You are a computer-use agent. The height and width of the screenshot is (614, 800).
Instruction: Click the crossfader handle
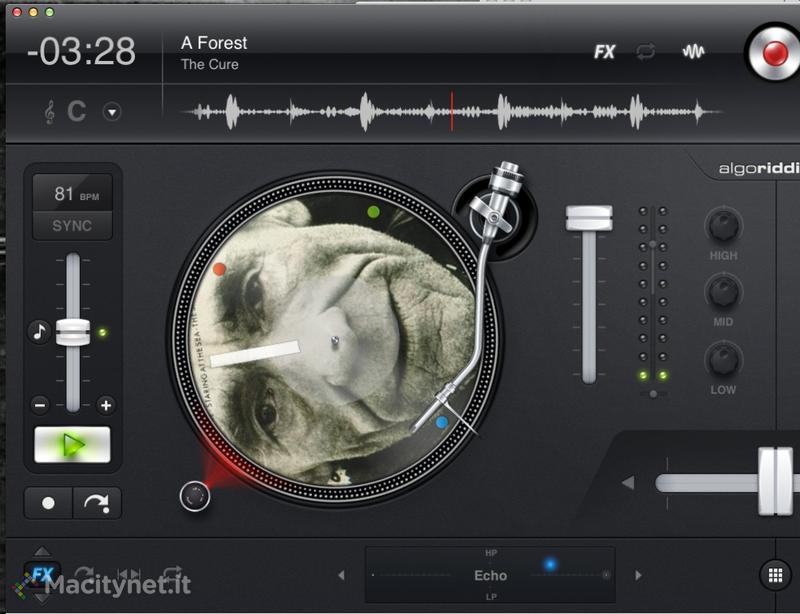coord(777,481)
